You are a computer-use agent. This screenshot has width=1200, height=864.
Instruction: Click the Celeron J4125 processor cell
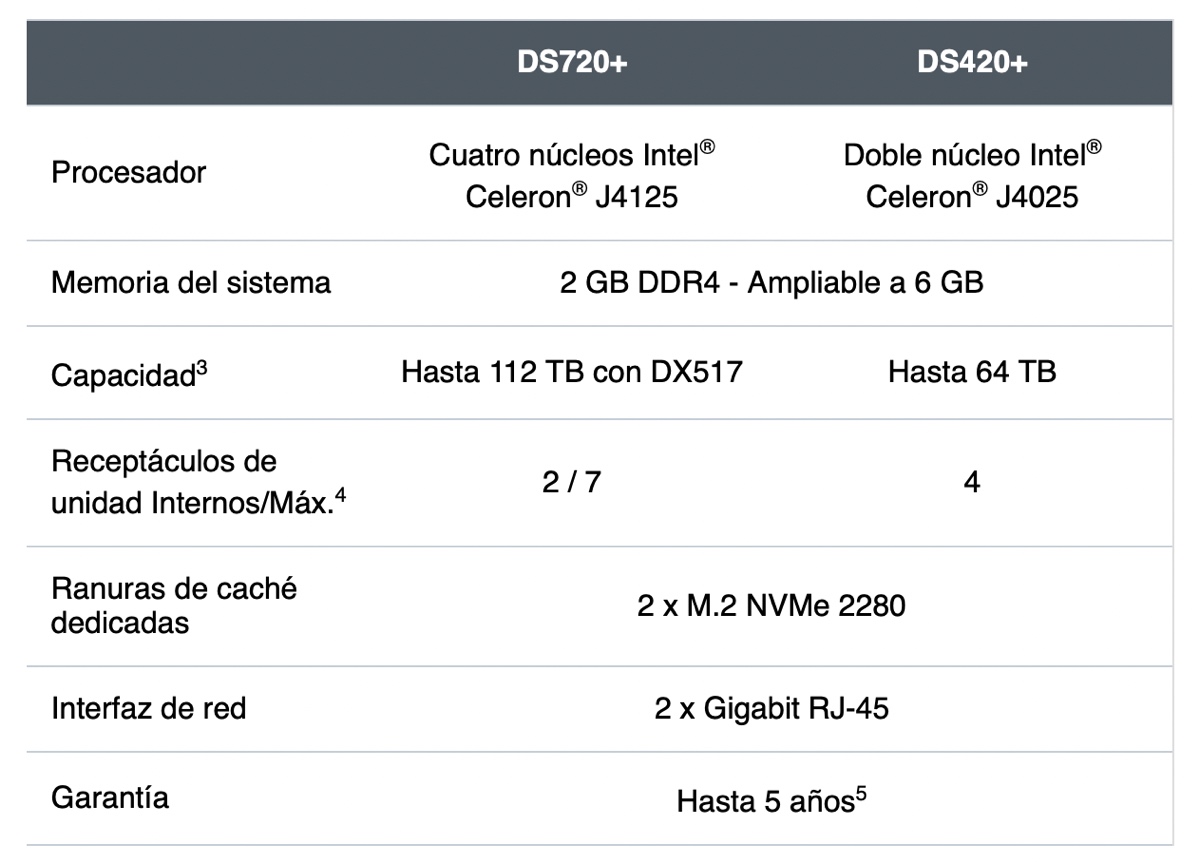(572, 175)
